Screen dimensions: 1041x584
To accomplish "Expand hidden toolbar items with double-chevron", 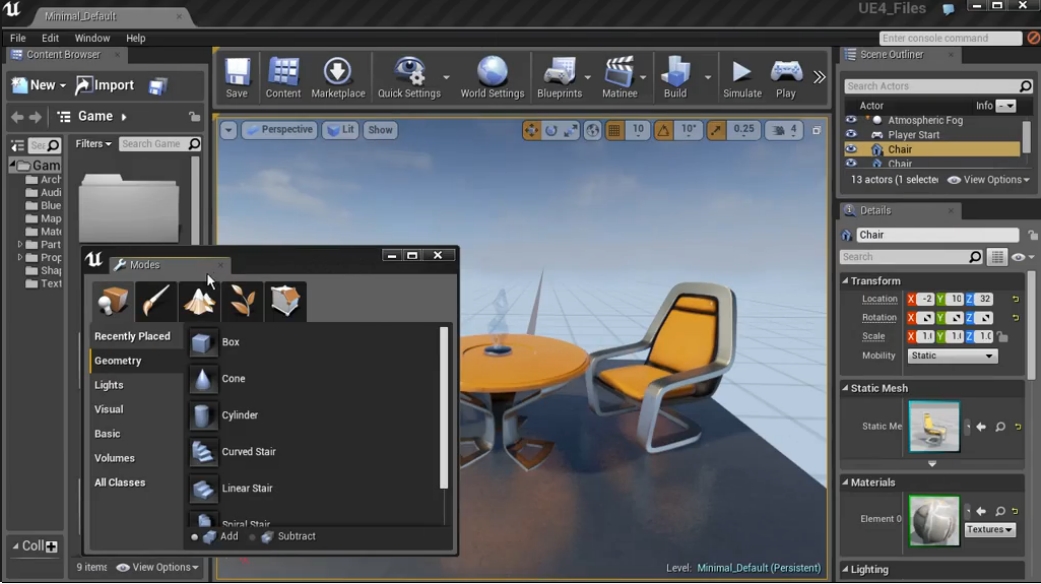I will click(819, 77).
